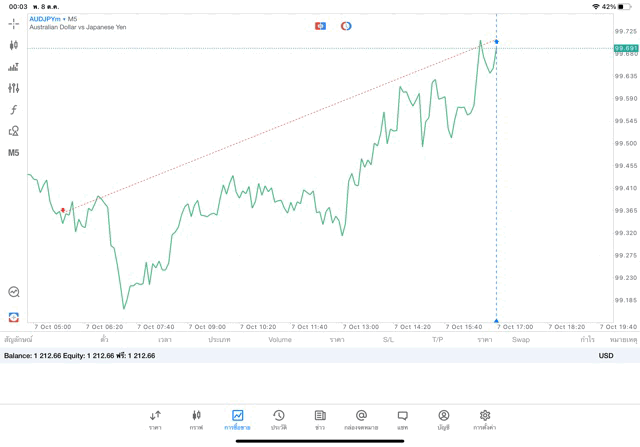Open the indicators icon in left toolbar
The height and width of the screenshot is (447, 640).
point(14,67)
